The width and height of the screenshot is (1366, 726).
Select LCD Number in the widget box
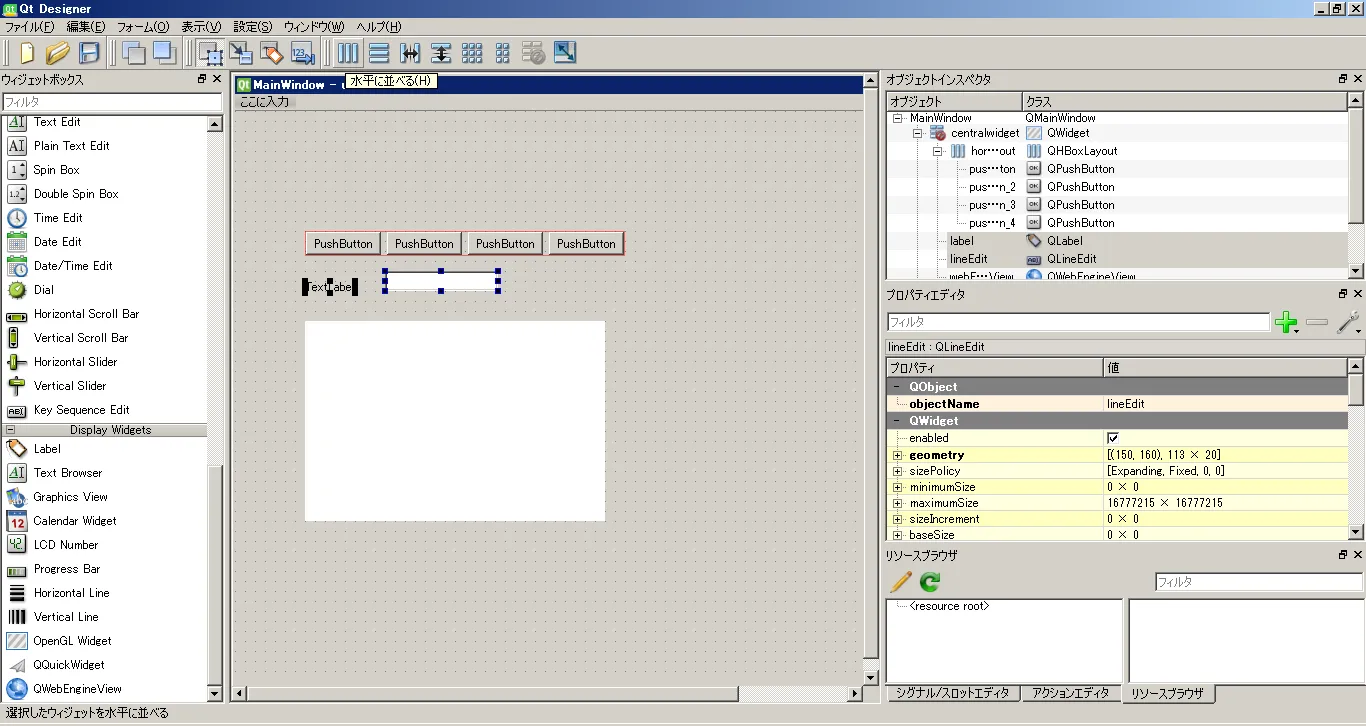(66, 545)
